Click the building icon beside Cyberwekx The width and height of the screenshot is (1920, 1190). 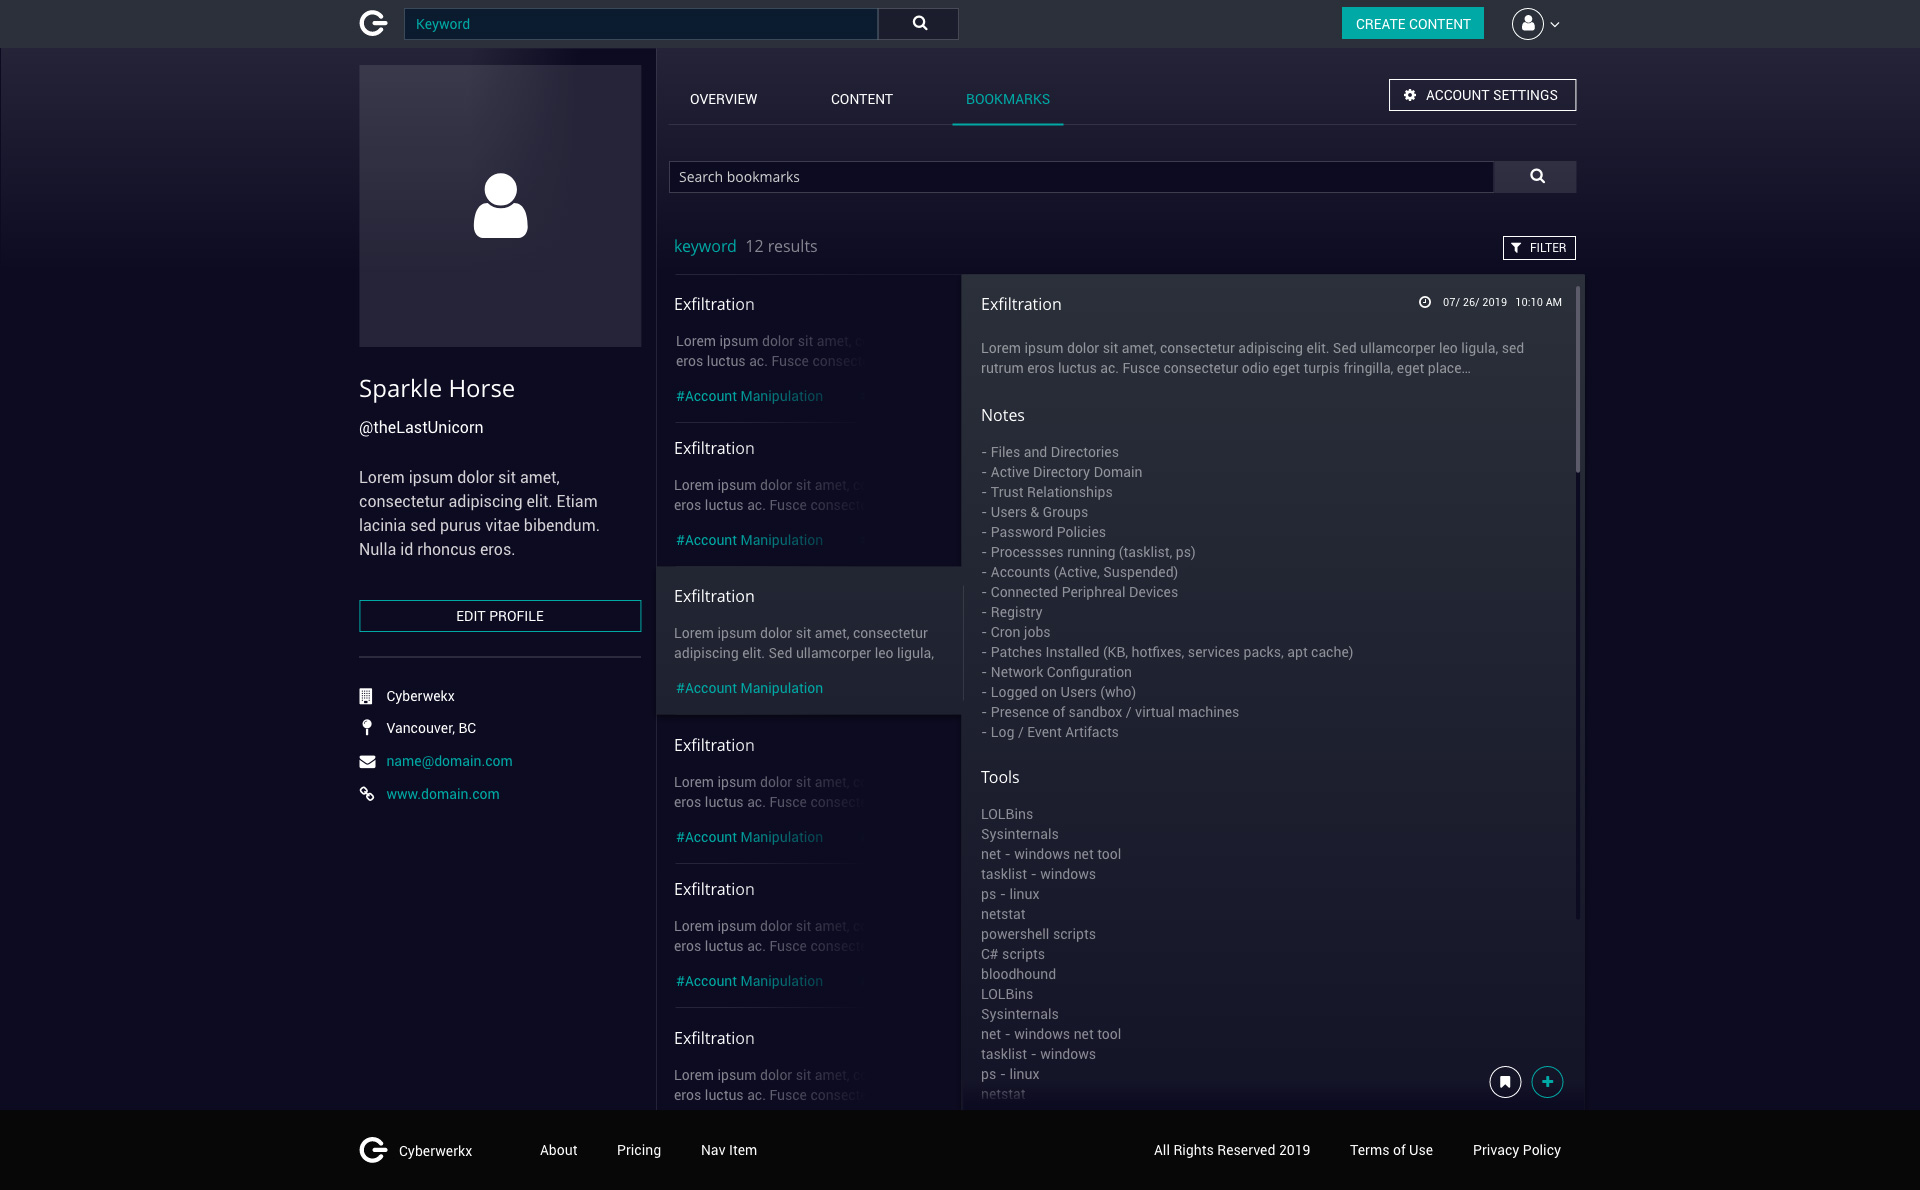367,695
